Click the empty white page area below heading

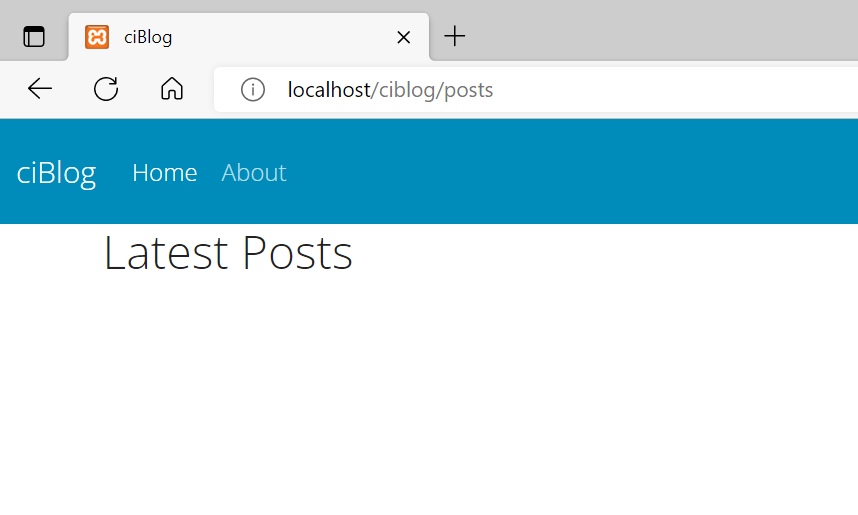[429, 394]
